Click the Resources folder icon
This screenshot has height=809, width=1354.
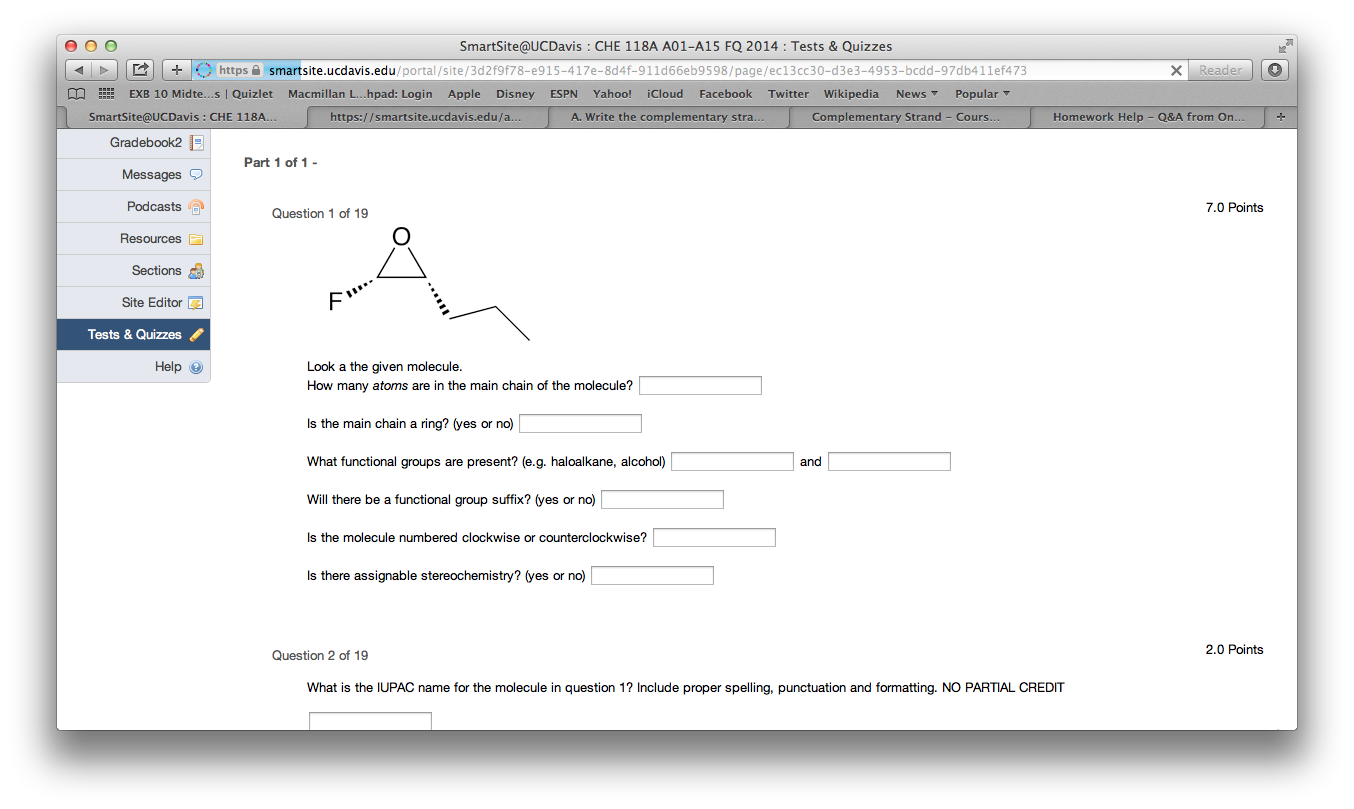(x=196, y=239)
